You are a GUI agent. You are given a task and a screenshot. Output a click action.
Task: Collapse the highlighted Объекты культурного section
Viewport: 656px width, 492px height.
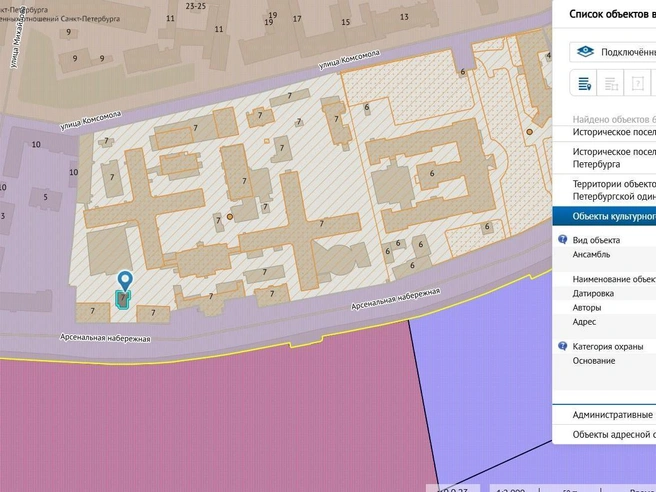(x=604, y=216)
